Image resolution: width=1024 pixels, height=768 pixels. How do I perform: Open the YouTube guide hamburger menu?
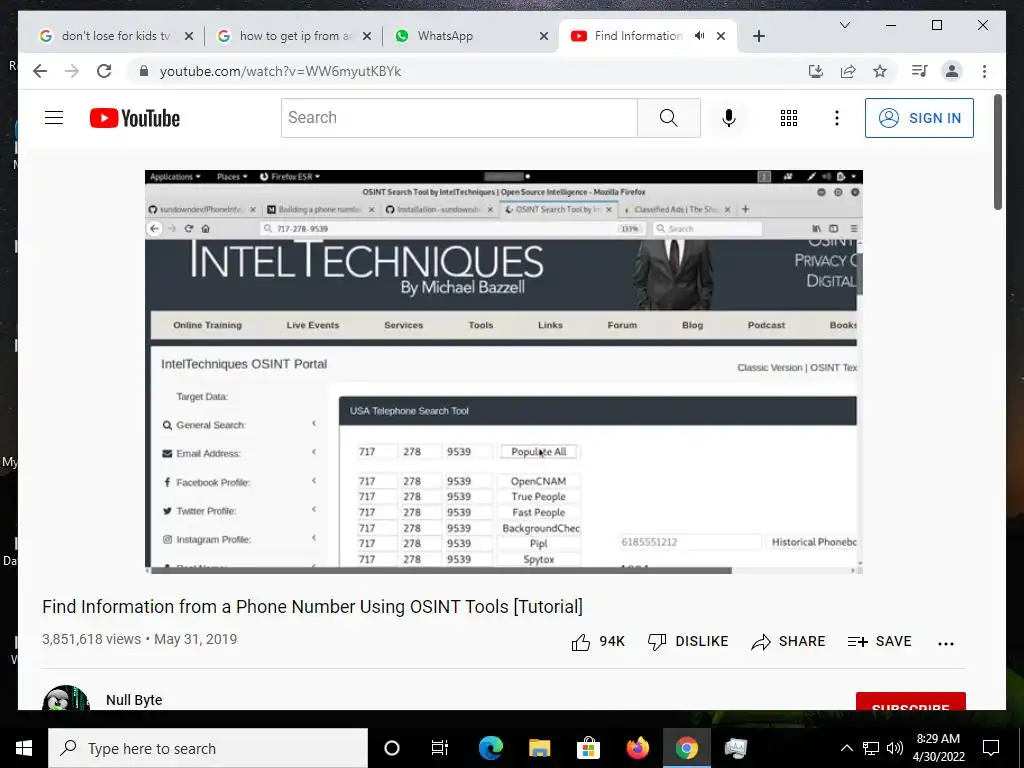(54, 118)
